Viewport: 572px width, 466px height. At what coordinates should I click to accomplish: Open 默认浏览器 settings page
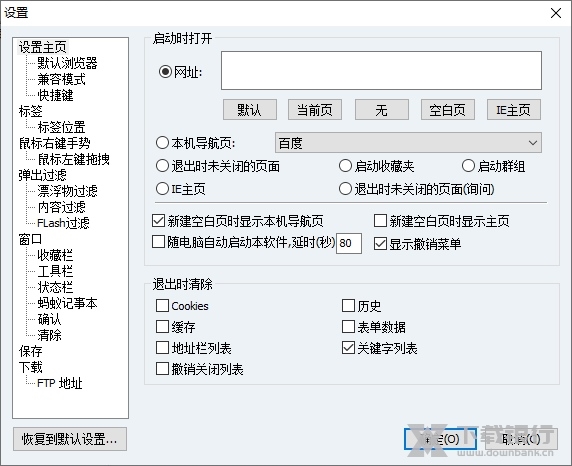pos(67,63)
